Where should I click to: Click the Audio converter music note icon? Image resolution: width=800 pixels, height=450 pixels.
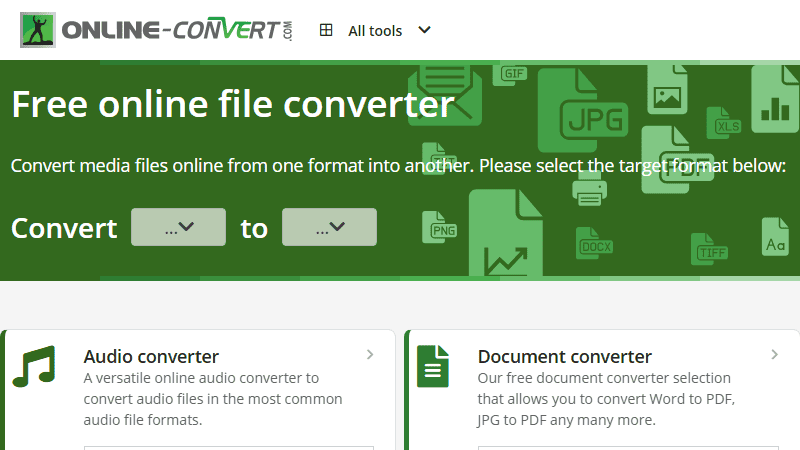[x=34, y=366]
